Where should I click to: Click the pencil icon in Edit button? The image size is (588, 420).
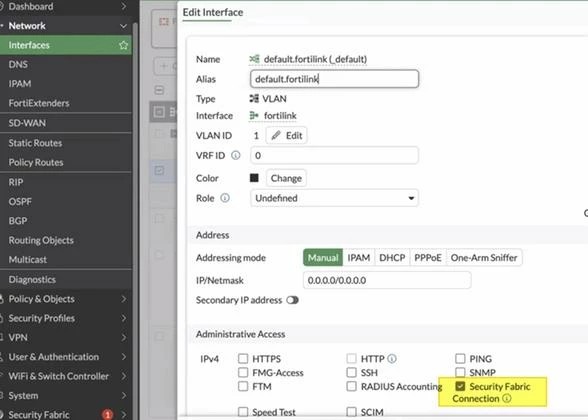tap(276, 135)
